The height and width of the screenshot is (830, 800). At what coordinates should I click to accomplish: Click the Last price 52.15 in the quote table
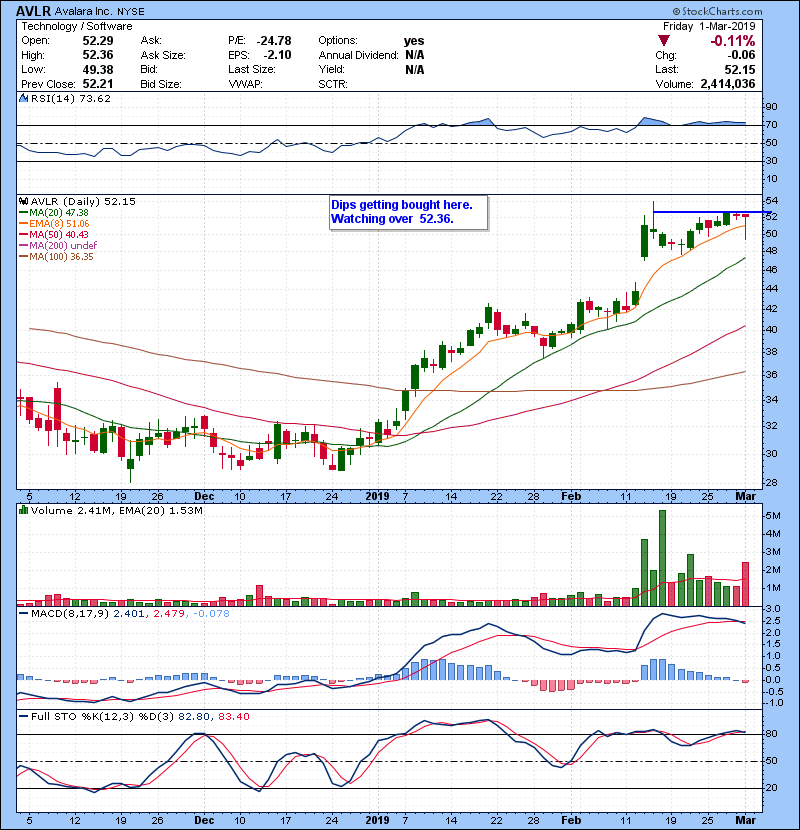click(x=740, y=69)
